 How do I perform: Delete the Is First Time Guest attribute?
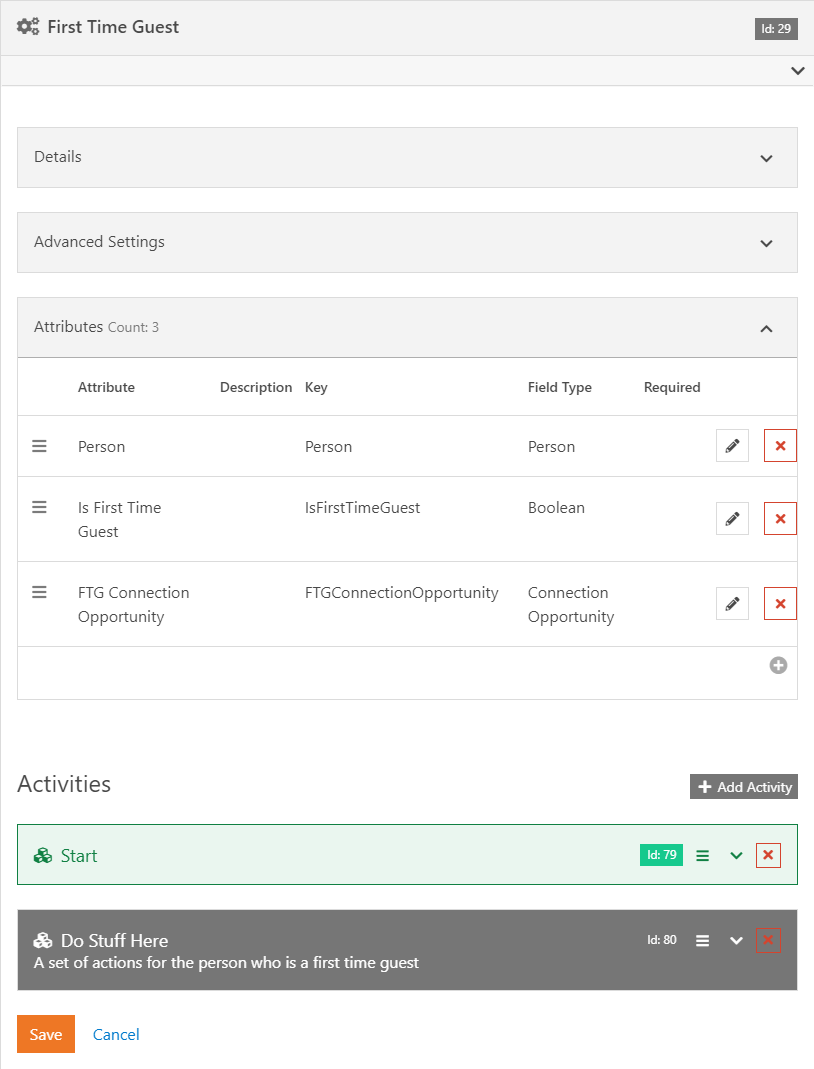click(781, 519)
